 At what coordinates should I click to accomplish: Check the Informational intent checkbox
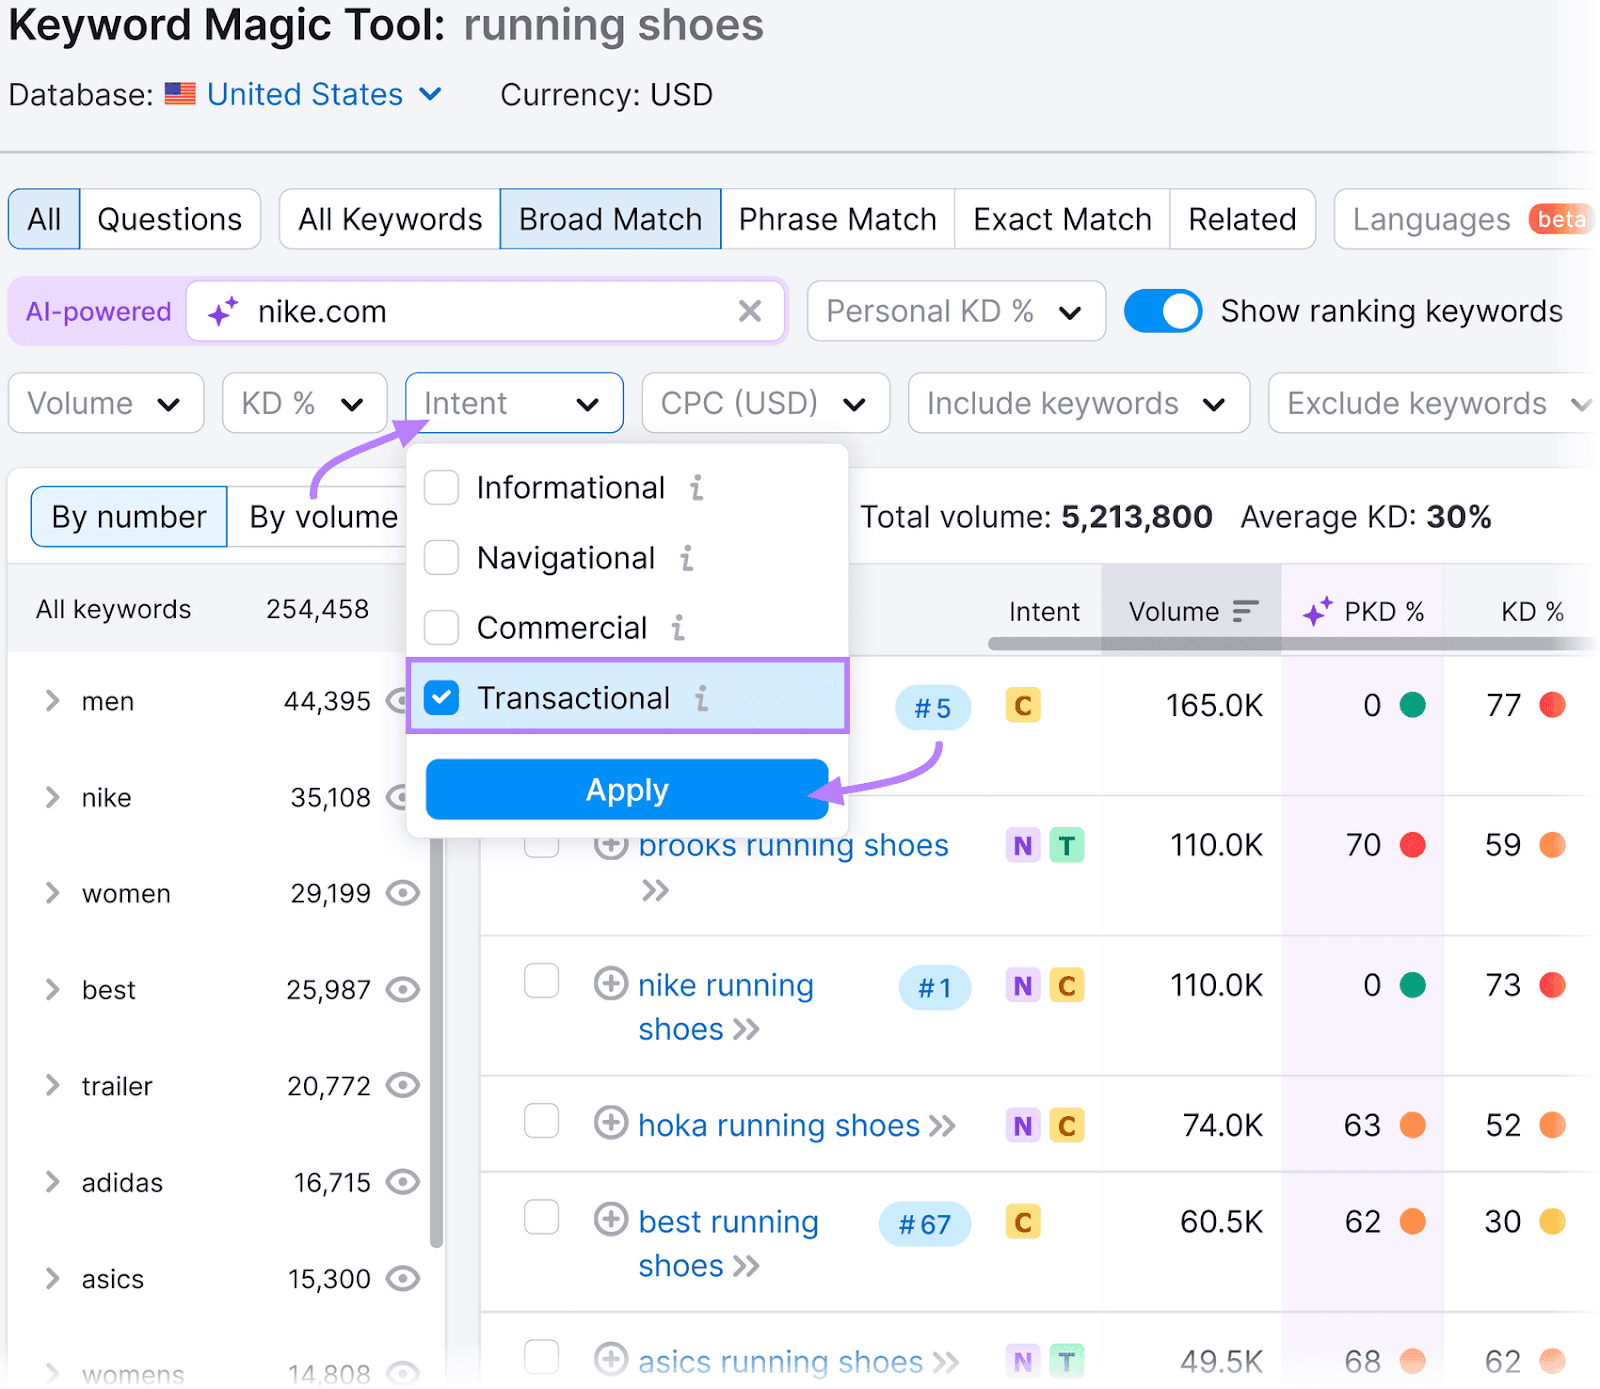coord(441,488)
